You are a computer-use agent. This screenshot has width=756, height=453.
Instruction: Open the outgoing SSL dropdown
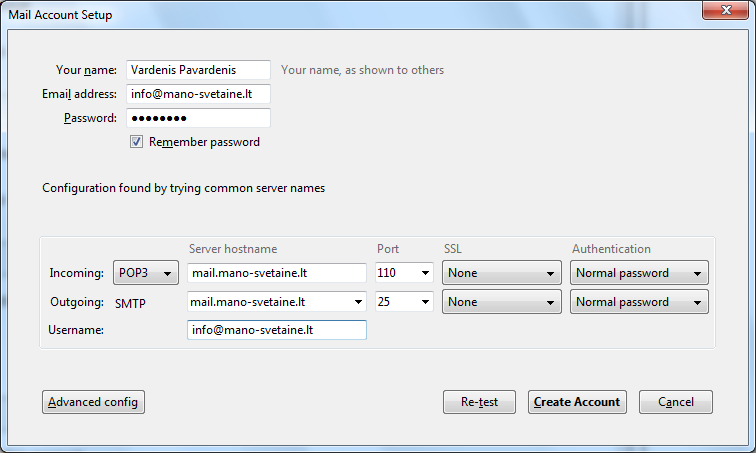tap(501, 302)
